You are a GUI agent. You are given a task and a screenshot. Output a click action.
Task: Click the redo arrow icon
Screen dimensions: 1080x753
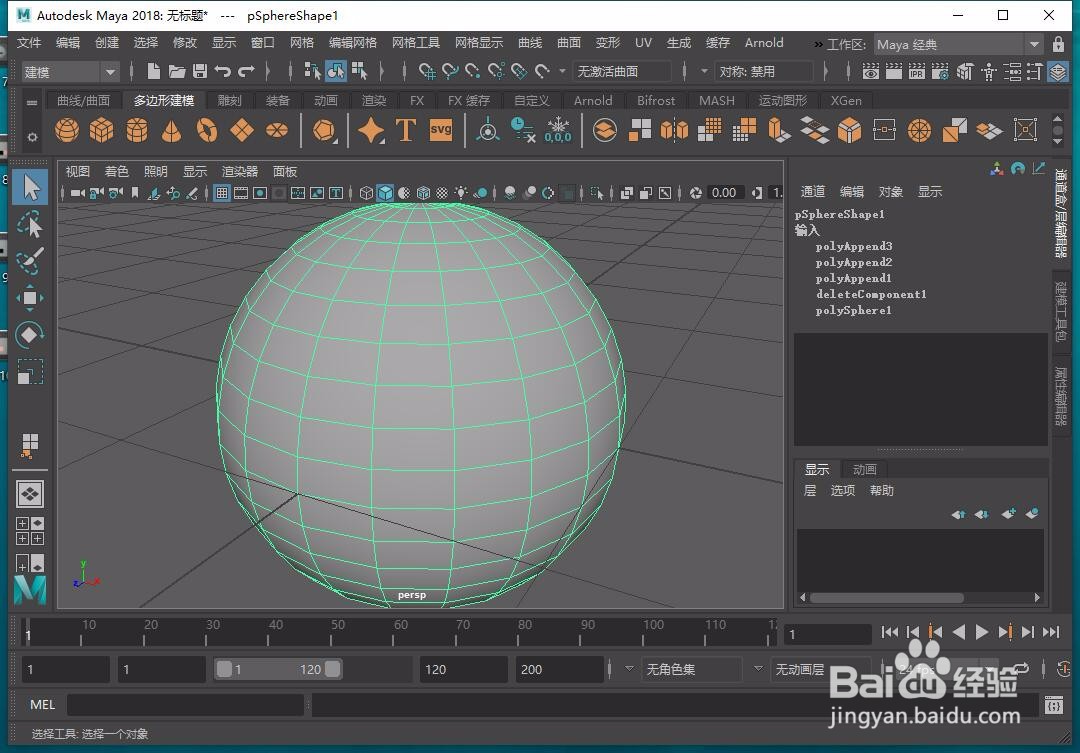click(x=246, y=71)
